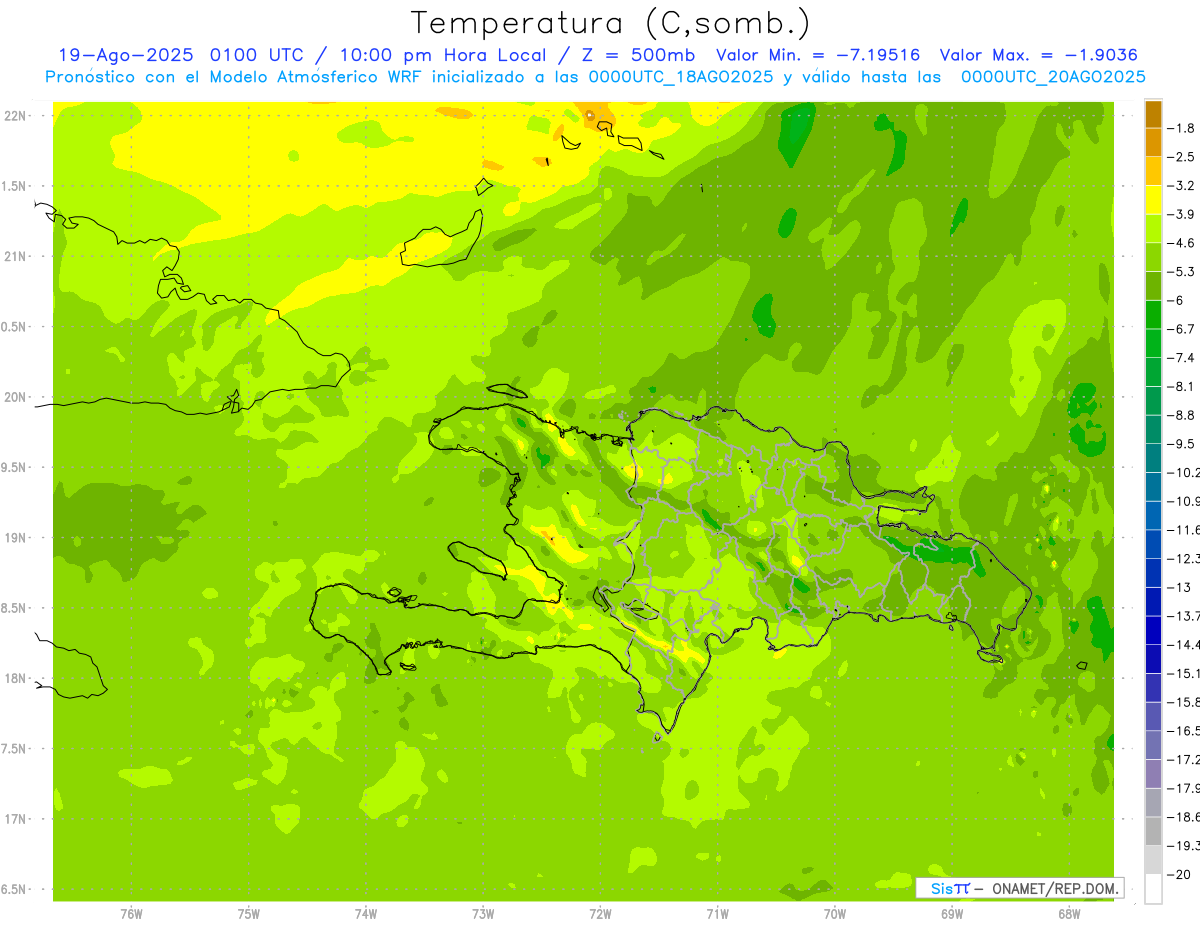Click the '22N' latitude label

click(x=15, y=116)
